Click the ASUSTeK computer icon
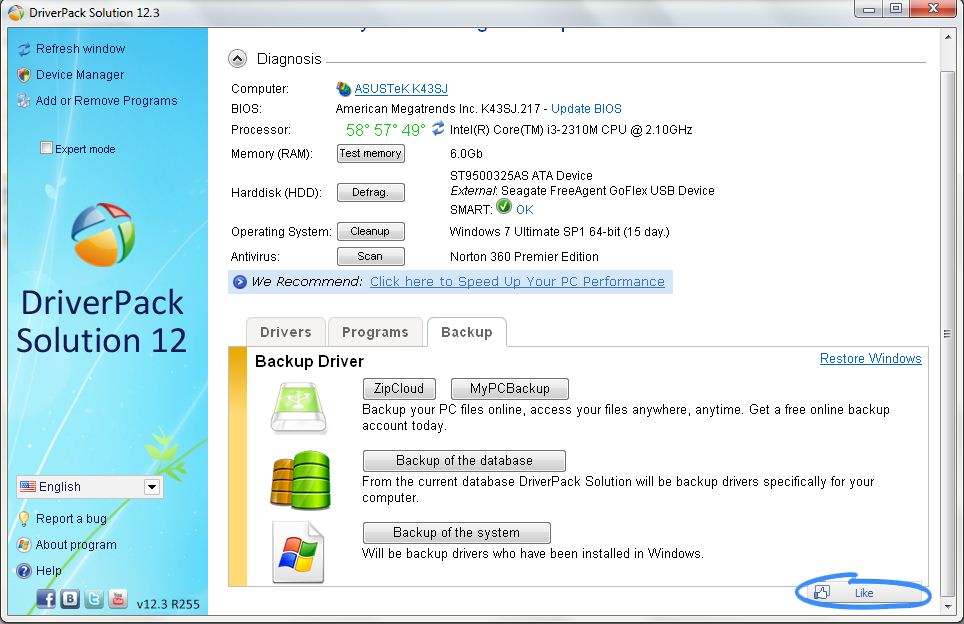The width and height of the screenshot is (964, 624). 343,89
